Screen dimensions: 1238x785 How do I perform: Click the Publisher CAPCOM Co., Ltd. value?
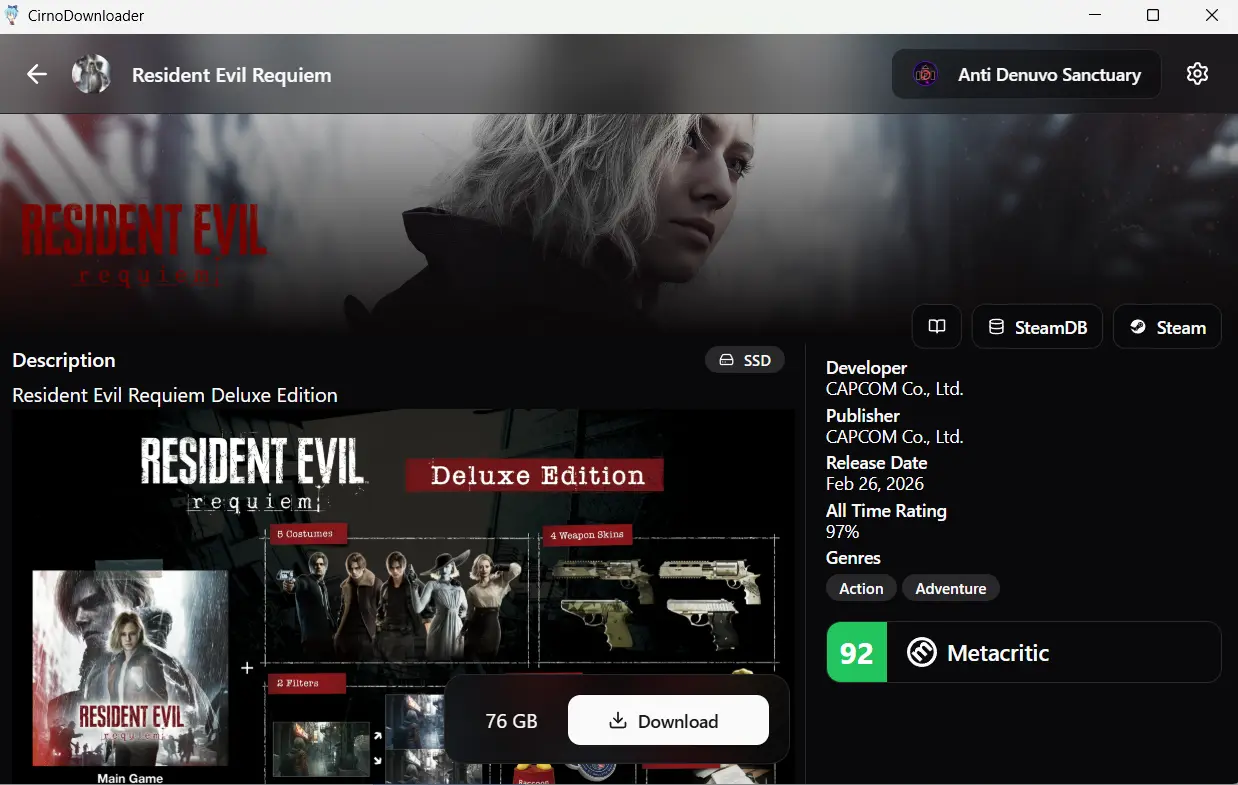pos(894,437)
